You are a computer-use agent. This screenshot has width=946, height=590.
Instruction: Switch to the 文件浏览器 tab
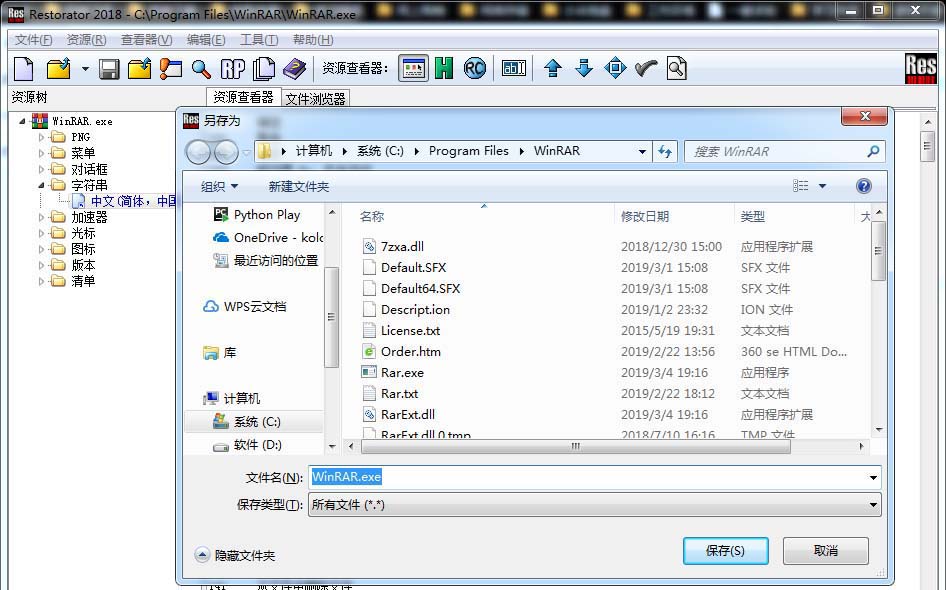316,99
